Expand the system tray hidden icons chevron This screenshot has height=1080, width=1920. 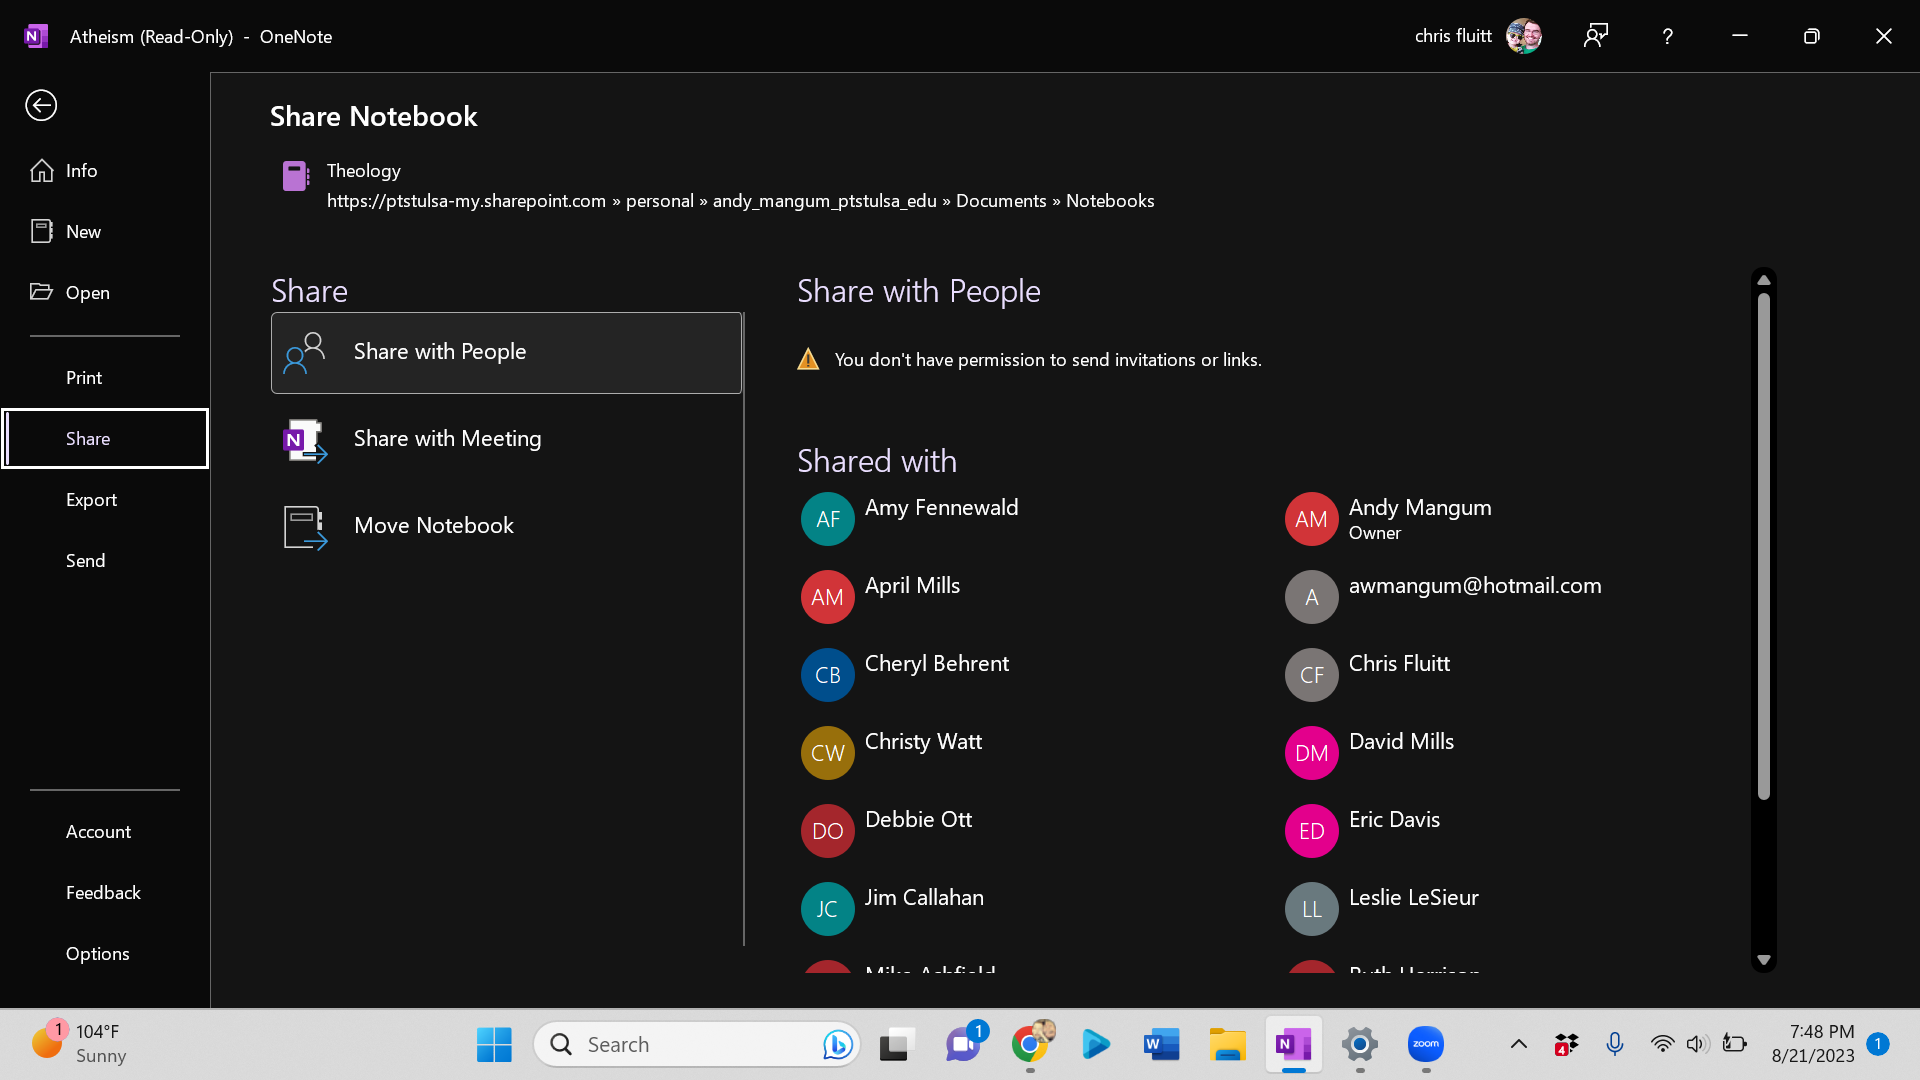(x=1518, y=1045)
